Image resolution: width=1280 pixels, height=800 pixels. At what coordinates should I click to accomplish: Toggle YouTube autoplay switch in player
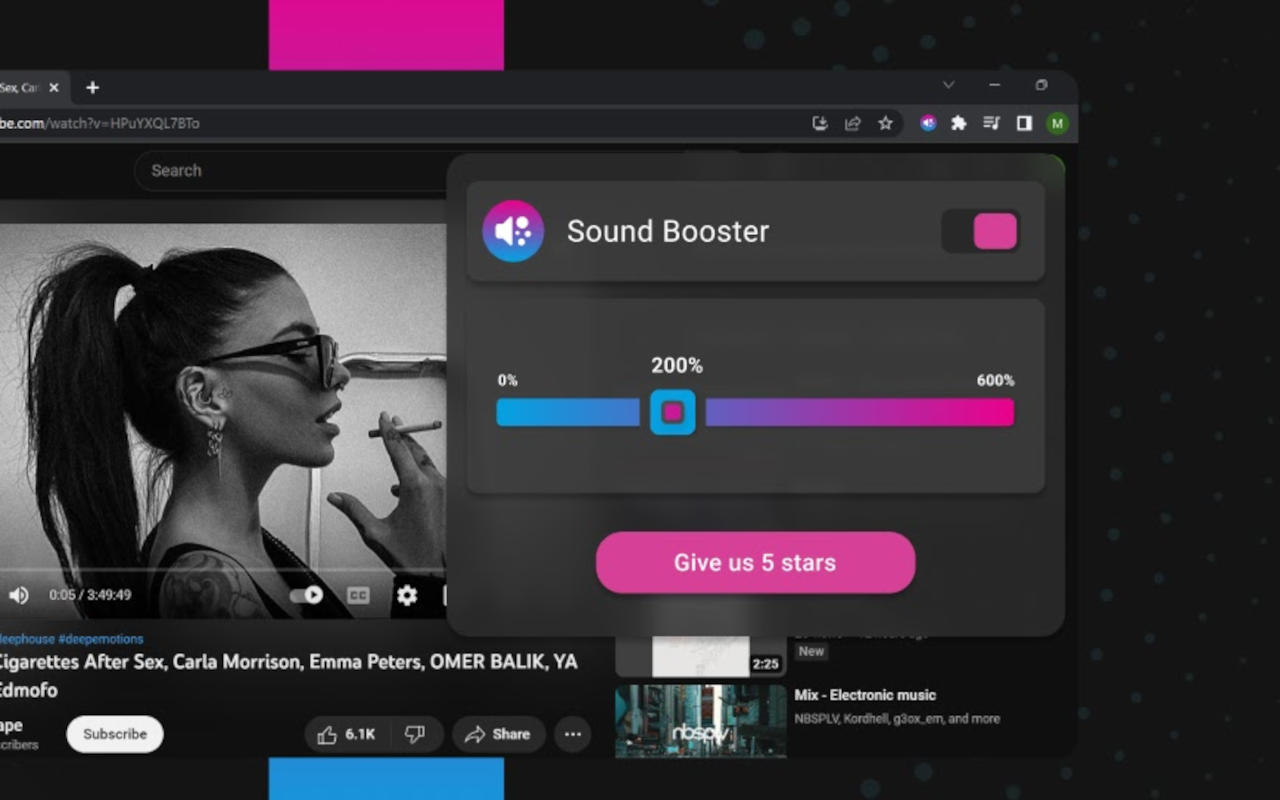click(x=305, y=595)
